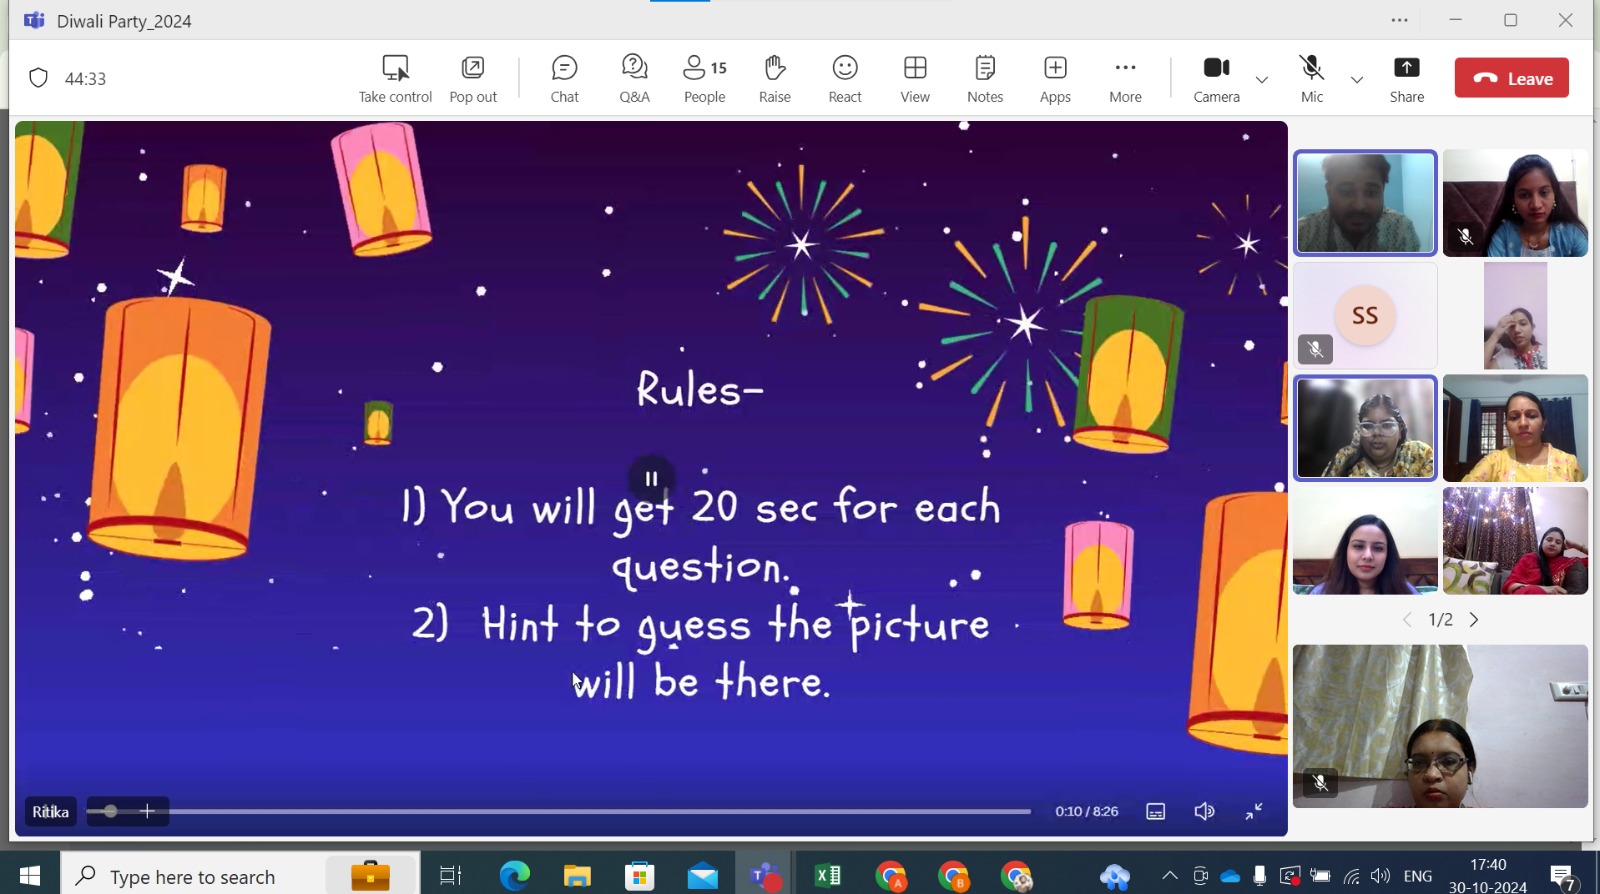Select the SS participant tile
The width and height of the screenshot is (1600, 894).
pos(1365,316)
